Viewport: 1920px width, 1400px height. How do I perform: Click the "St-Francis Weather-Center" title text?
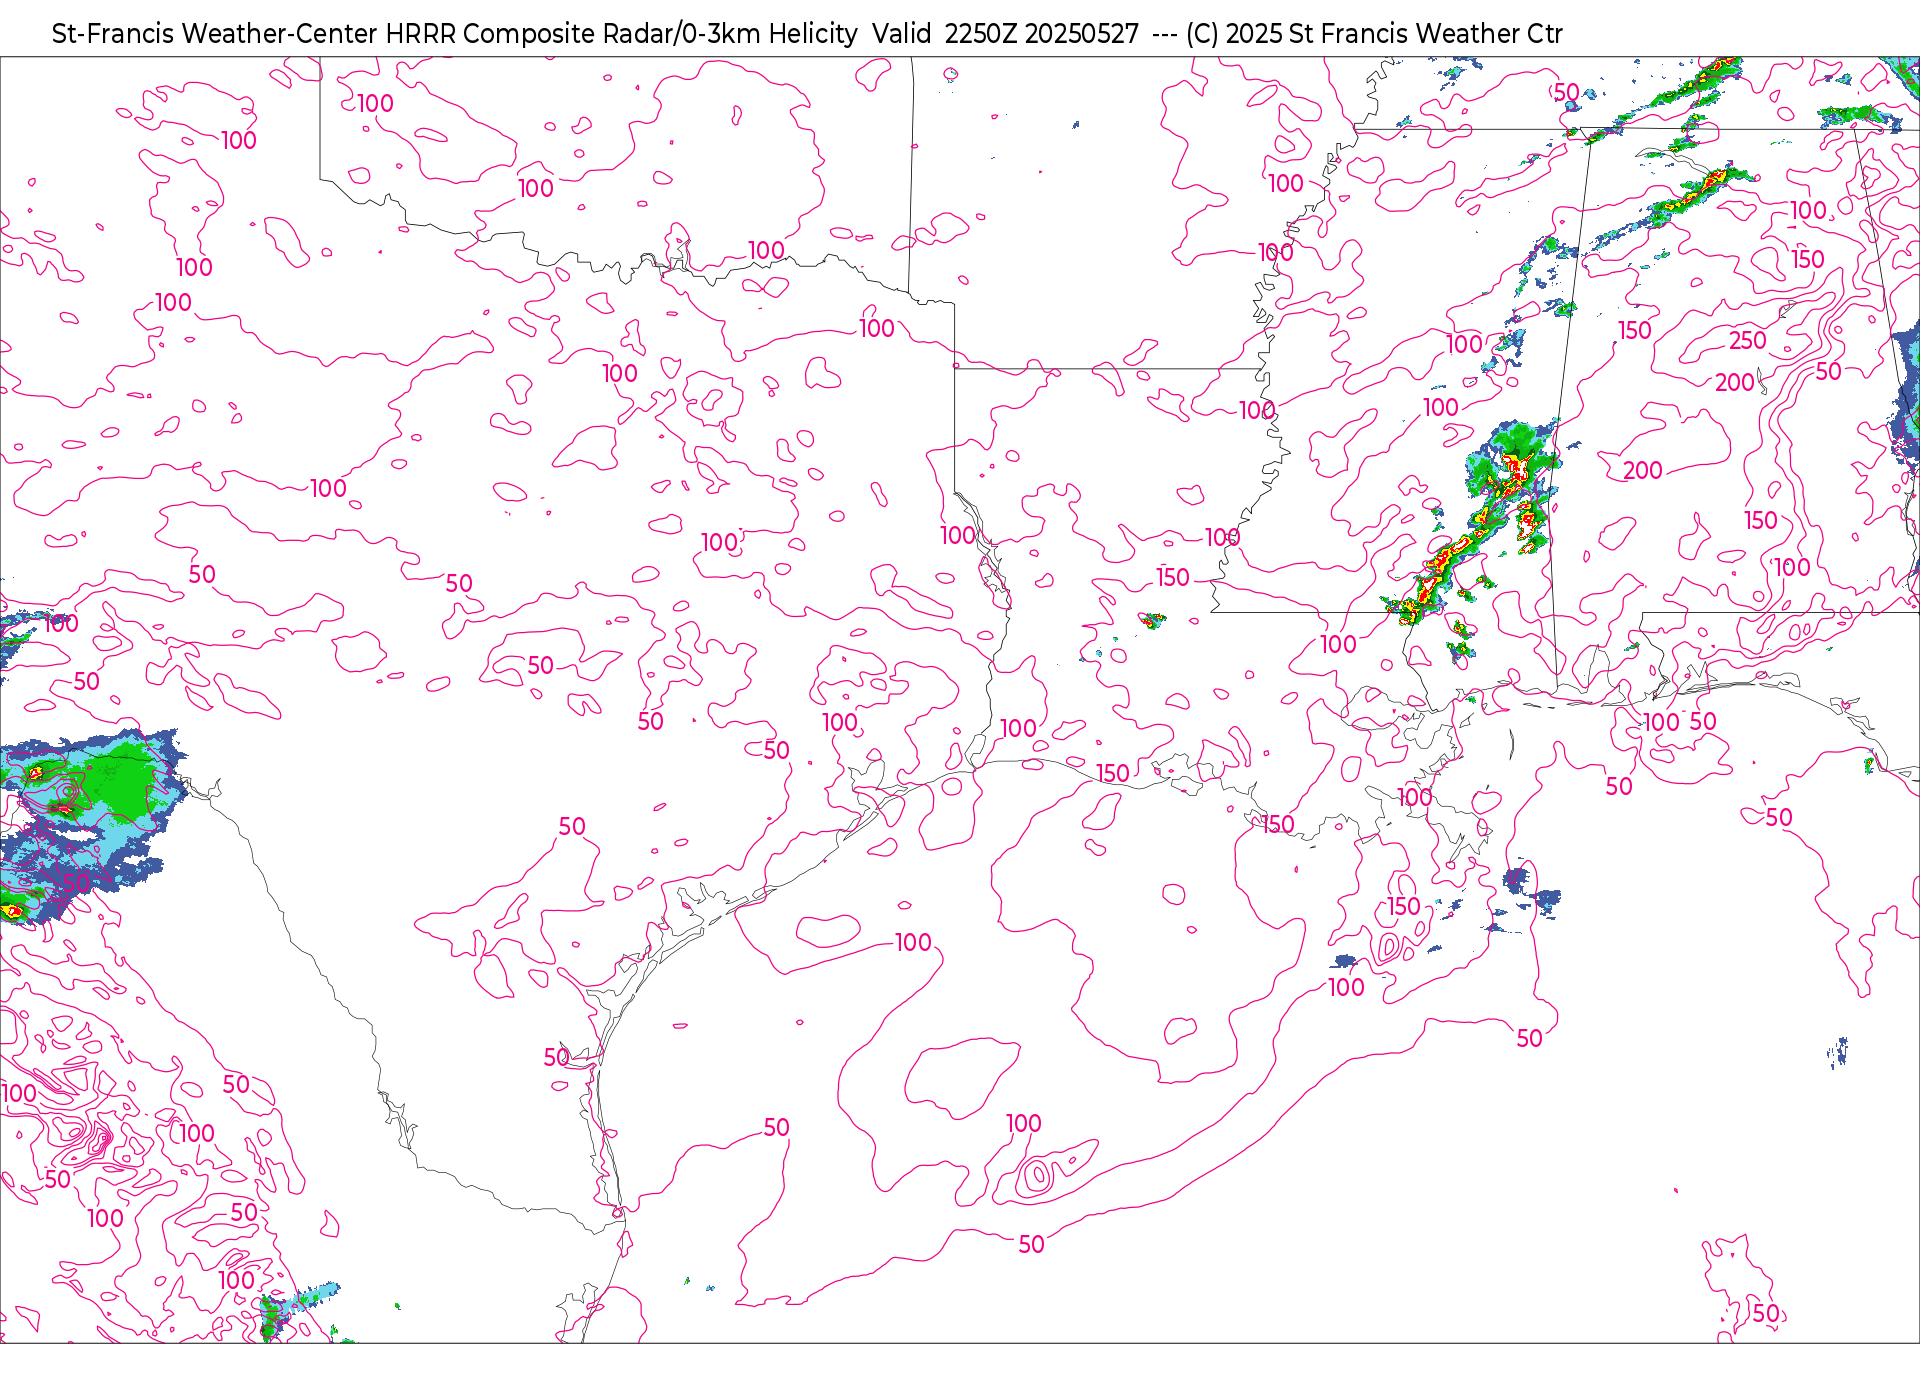pos(215,34)
